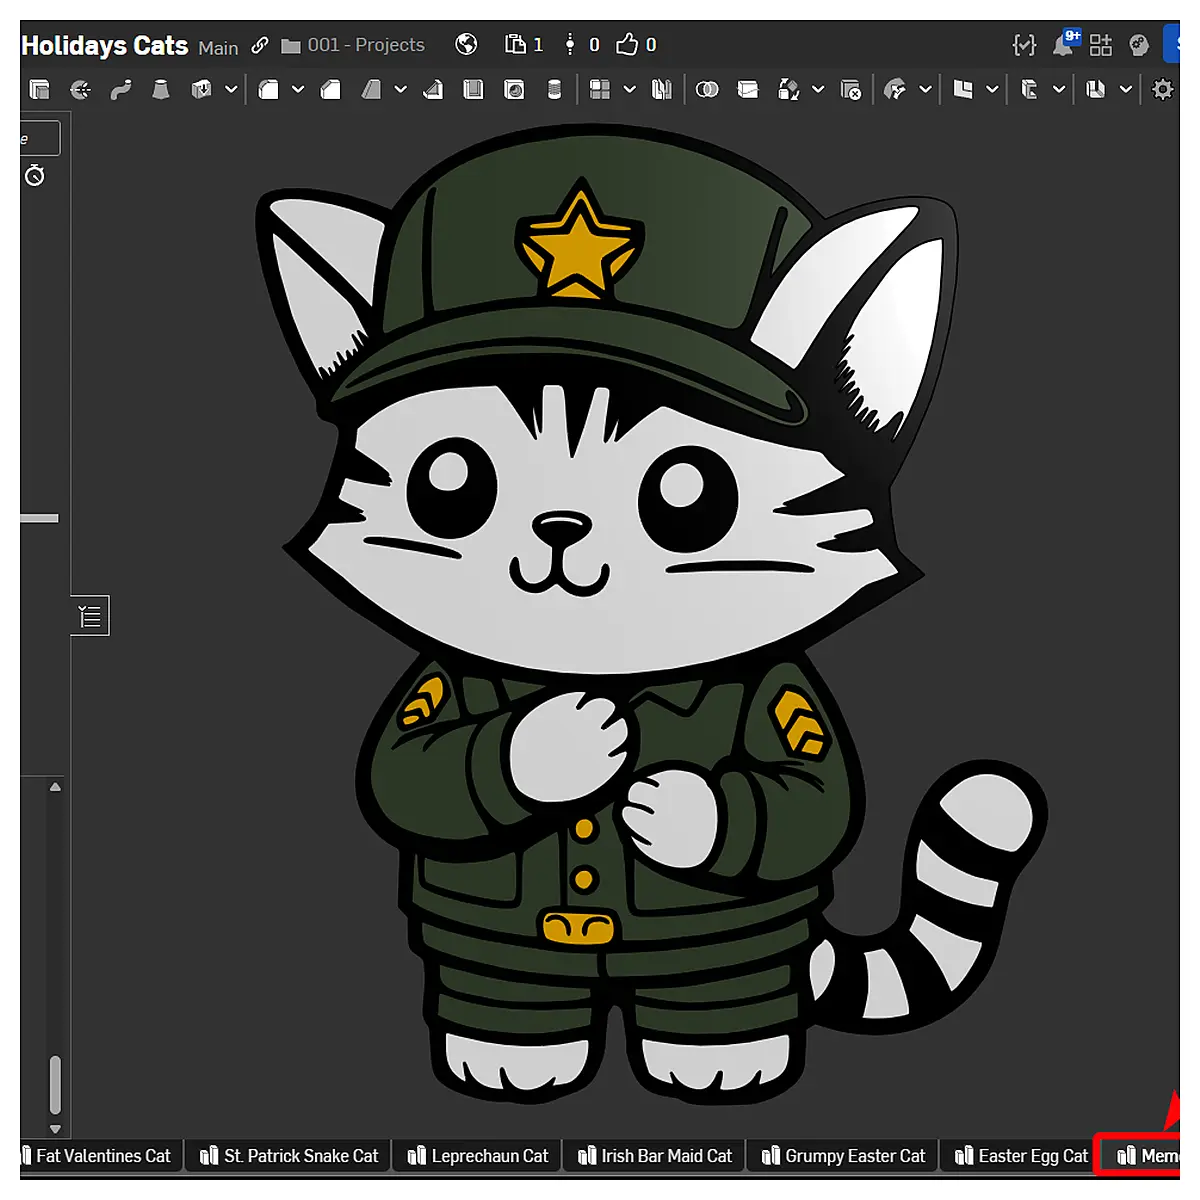Image resolution: width=1200 pixels, height=1200 pixels.
Task: Open the Irish Bar Maid Cat tab
Action: coord(655,1156)
